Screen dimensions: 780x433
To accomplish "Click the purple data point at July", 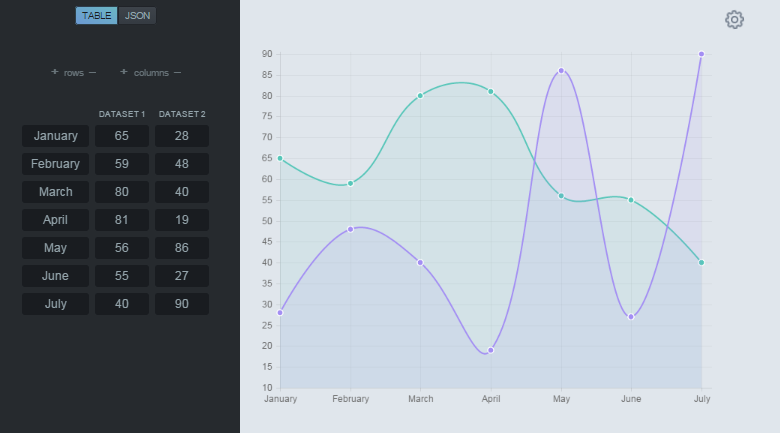I will (x=701, y=54).
